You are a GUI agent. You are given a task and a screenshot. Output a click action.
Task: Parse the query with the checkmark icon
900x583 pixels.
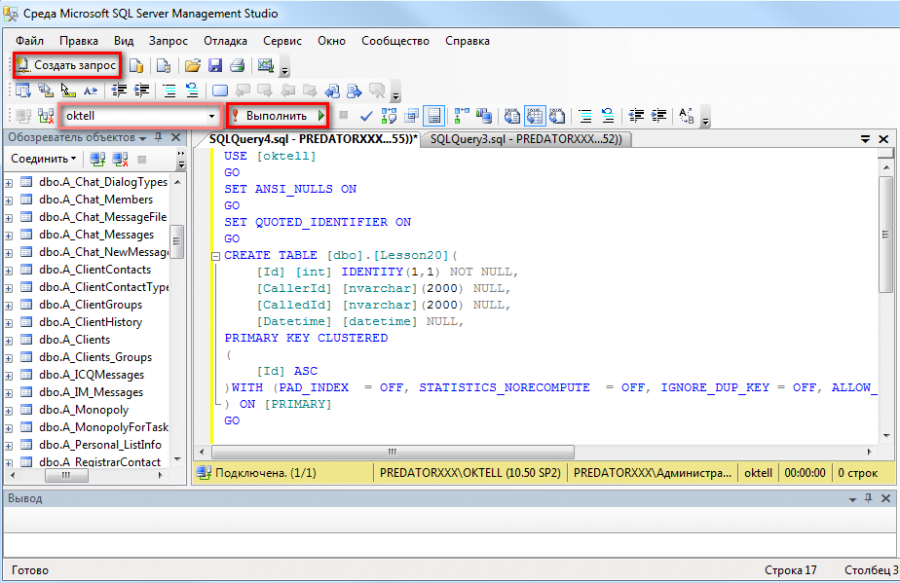pos(366,114)
